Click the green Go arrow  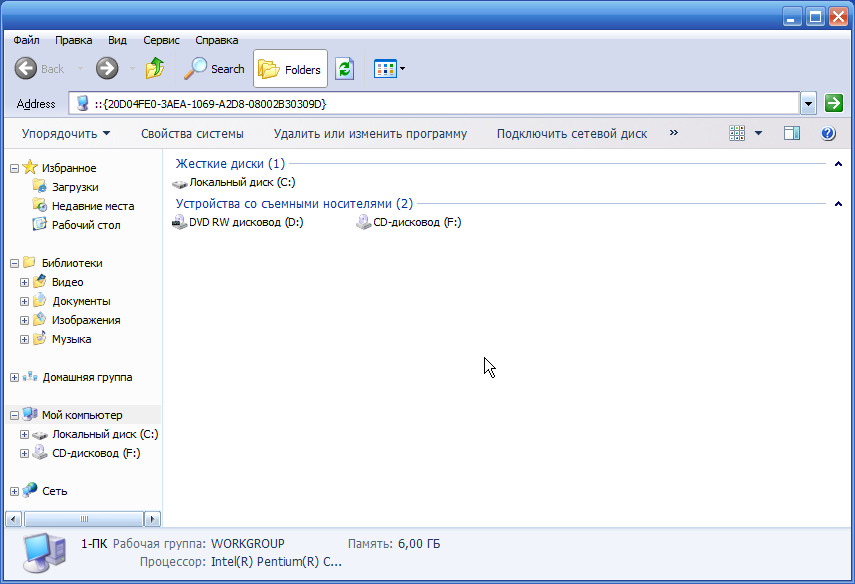coord(834,103)
